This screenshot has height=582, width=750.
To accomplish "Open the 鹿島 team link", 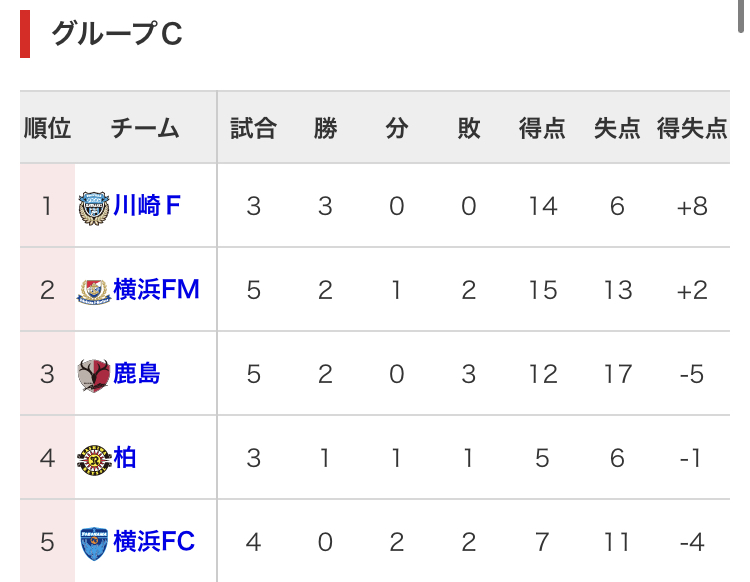I will [136, 373].
